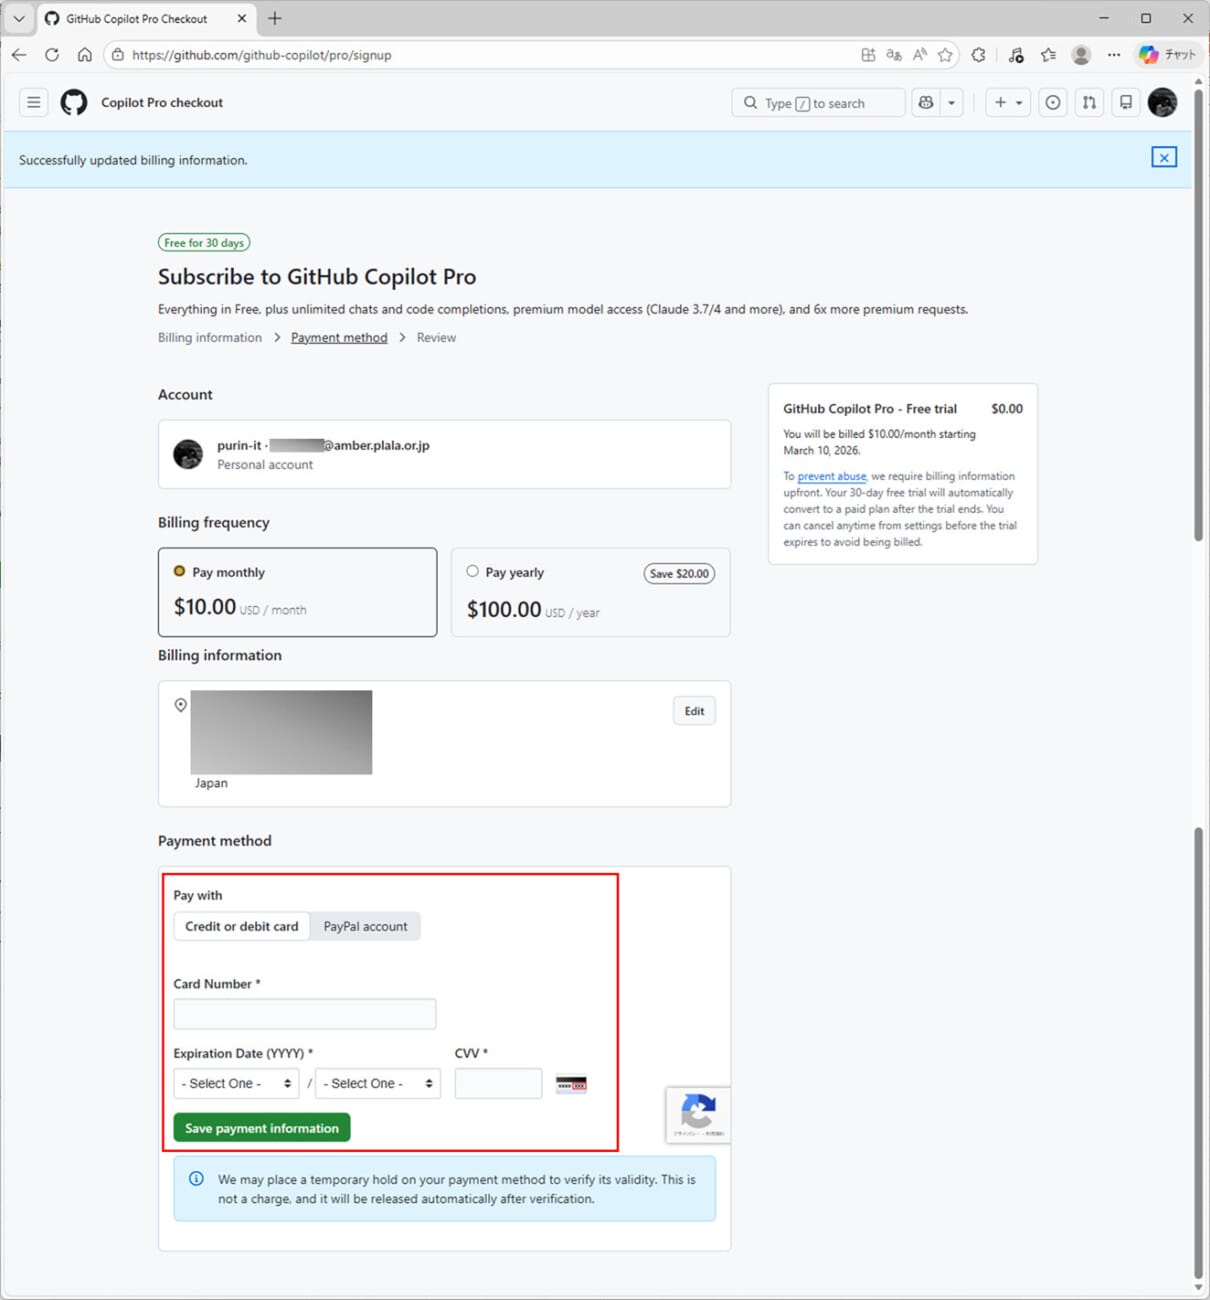Click inside the Card Number field
This screenshot has height=1300, width=1210.
point(304,1013)
